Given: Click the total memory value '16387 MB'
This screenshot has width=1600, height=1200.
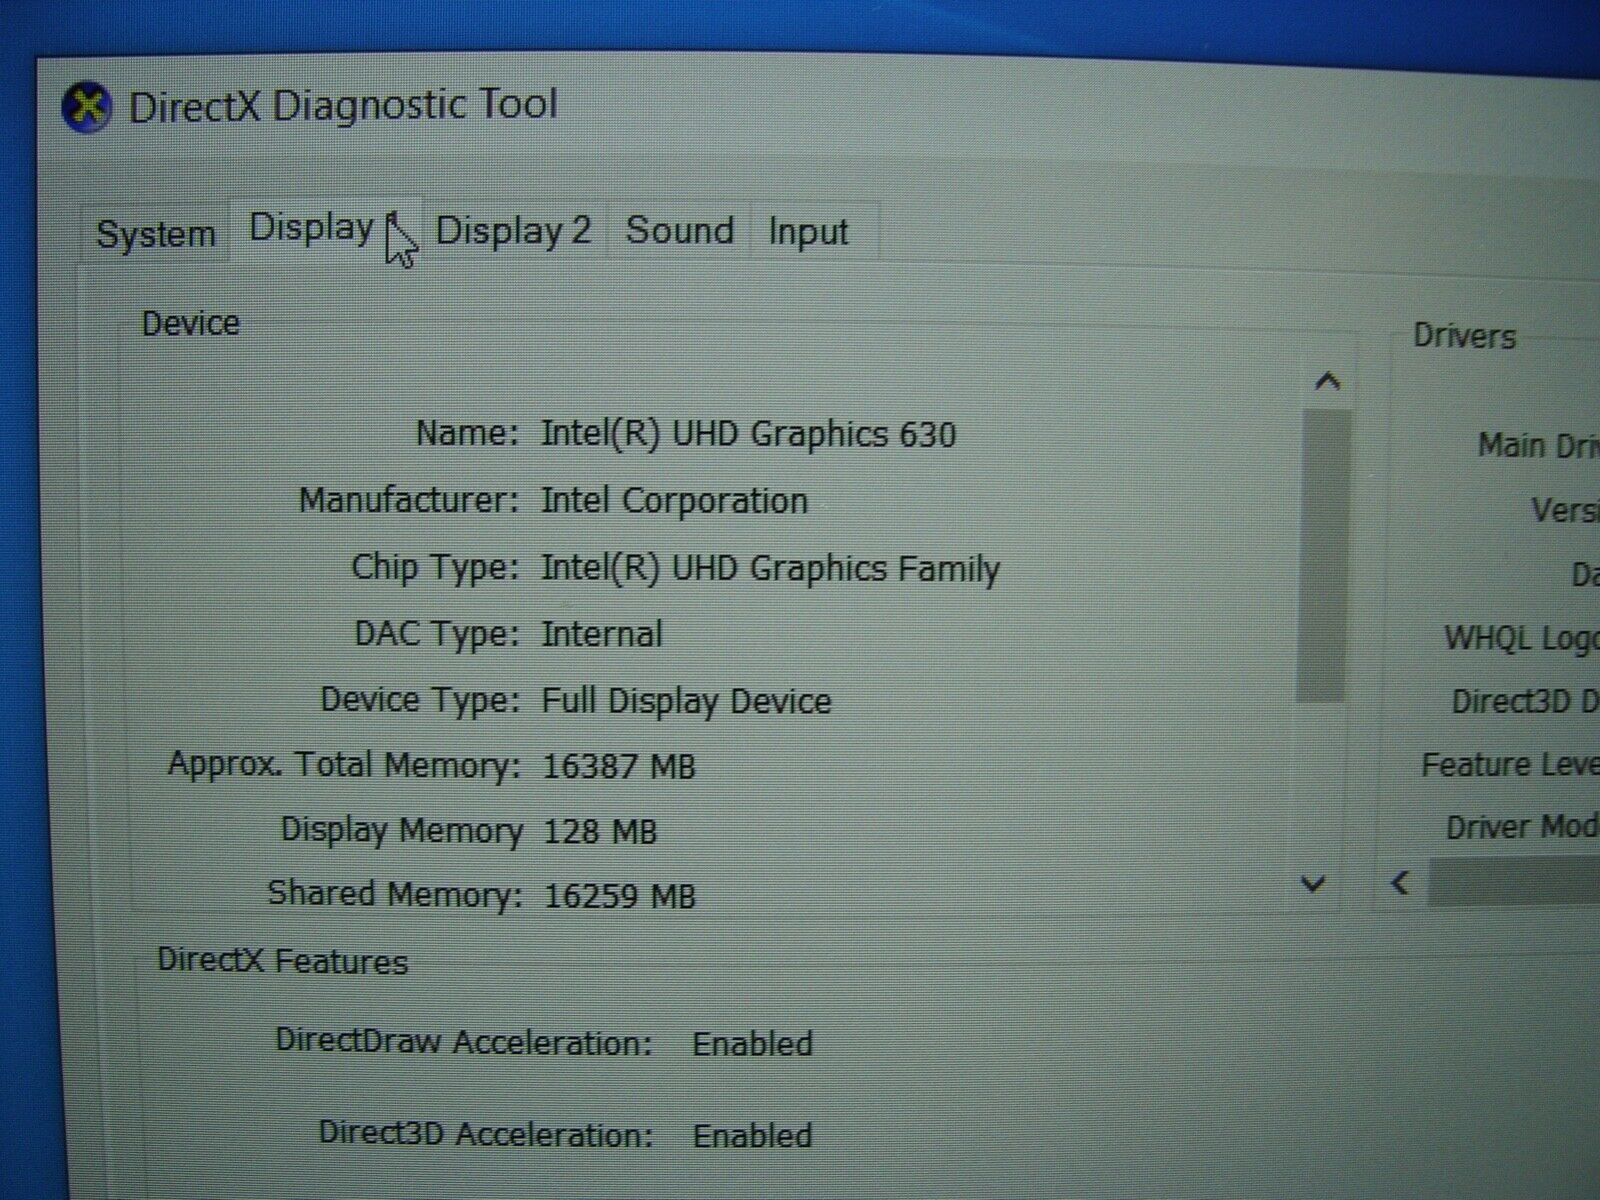Looking at the screenshot, I should (x=619, y=767).
